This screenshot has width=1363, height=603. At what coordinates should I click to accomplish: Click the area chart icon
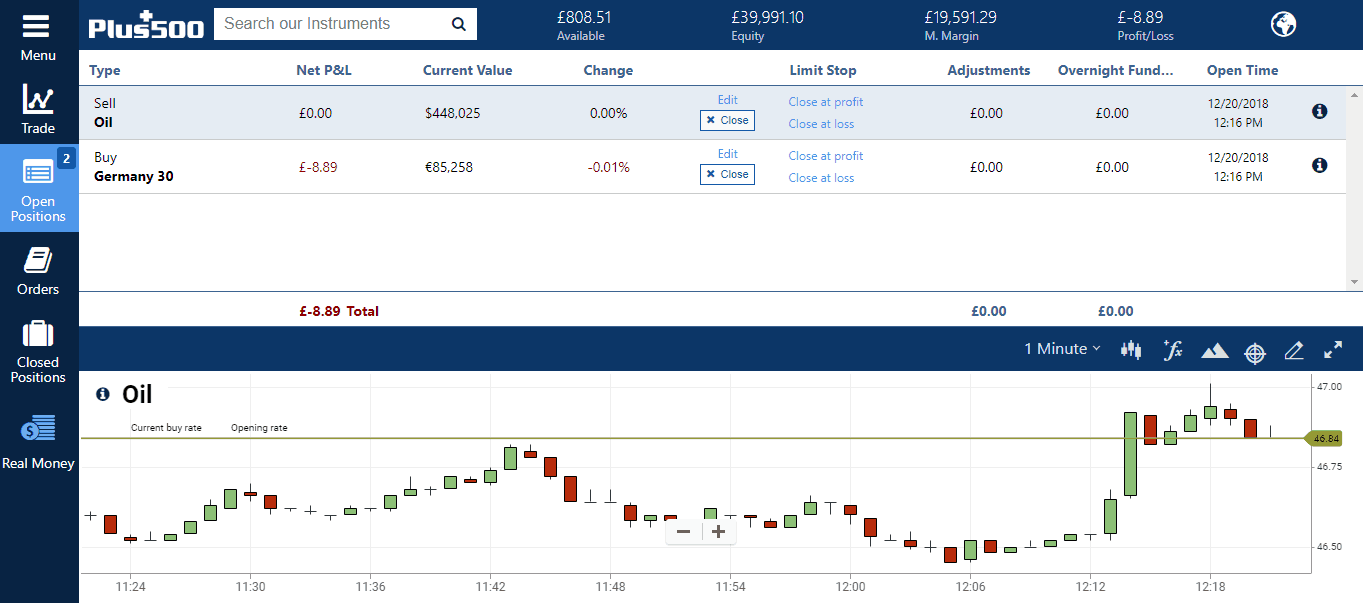click(x=1213, y=349)
